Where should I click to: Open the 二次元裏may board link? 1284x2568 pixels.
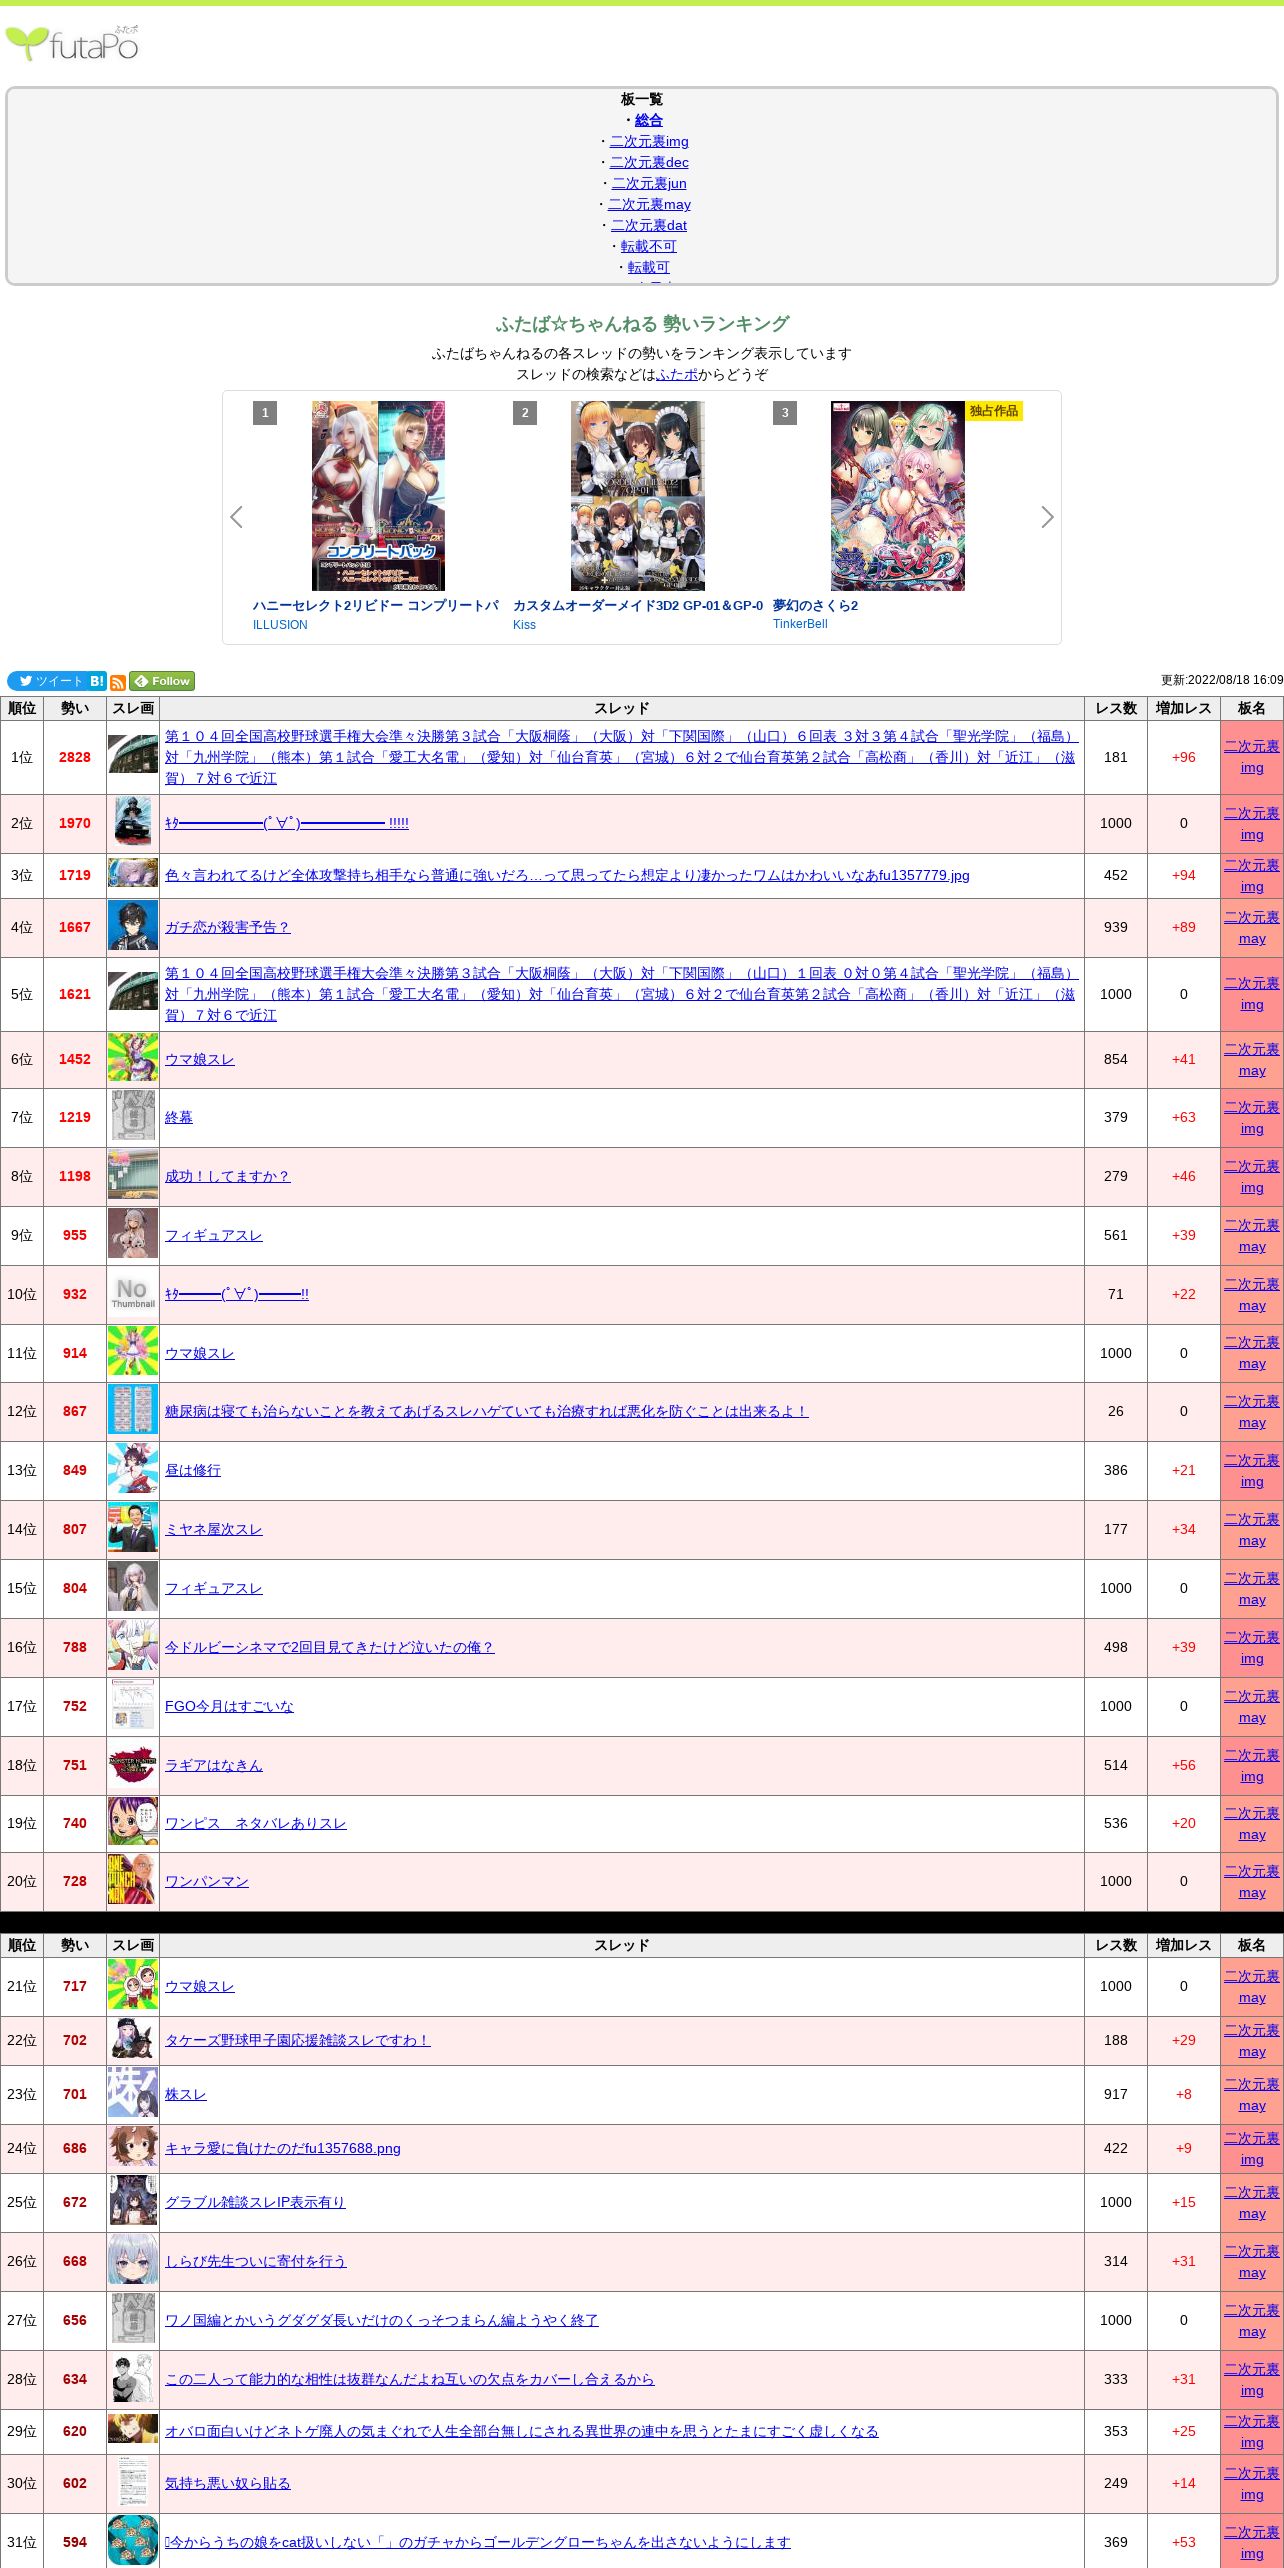coord(649,204)
